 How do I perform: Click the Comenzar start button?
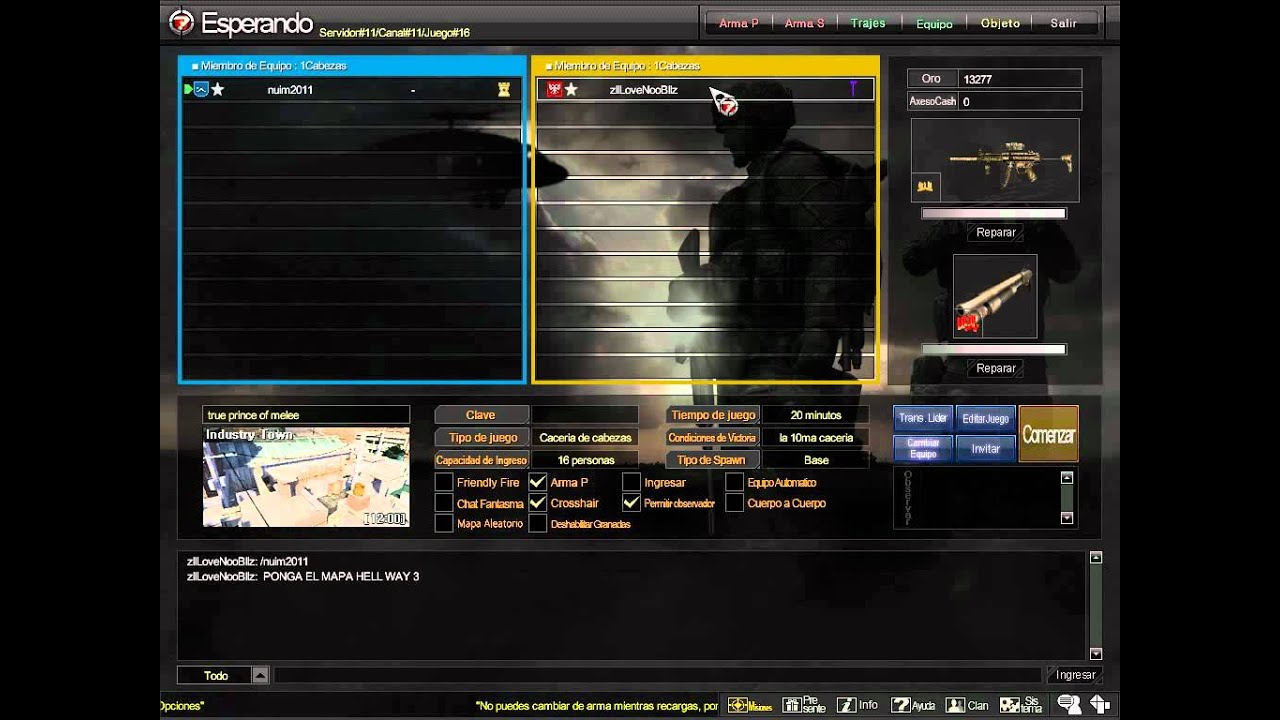click(x=1048, y=434)
